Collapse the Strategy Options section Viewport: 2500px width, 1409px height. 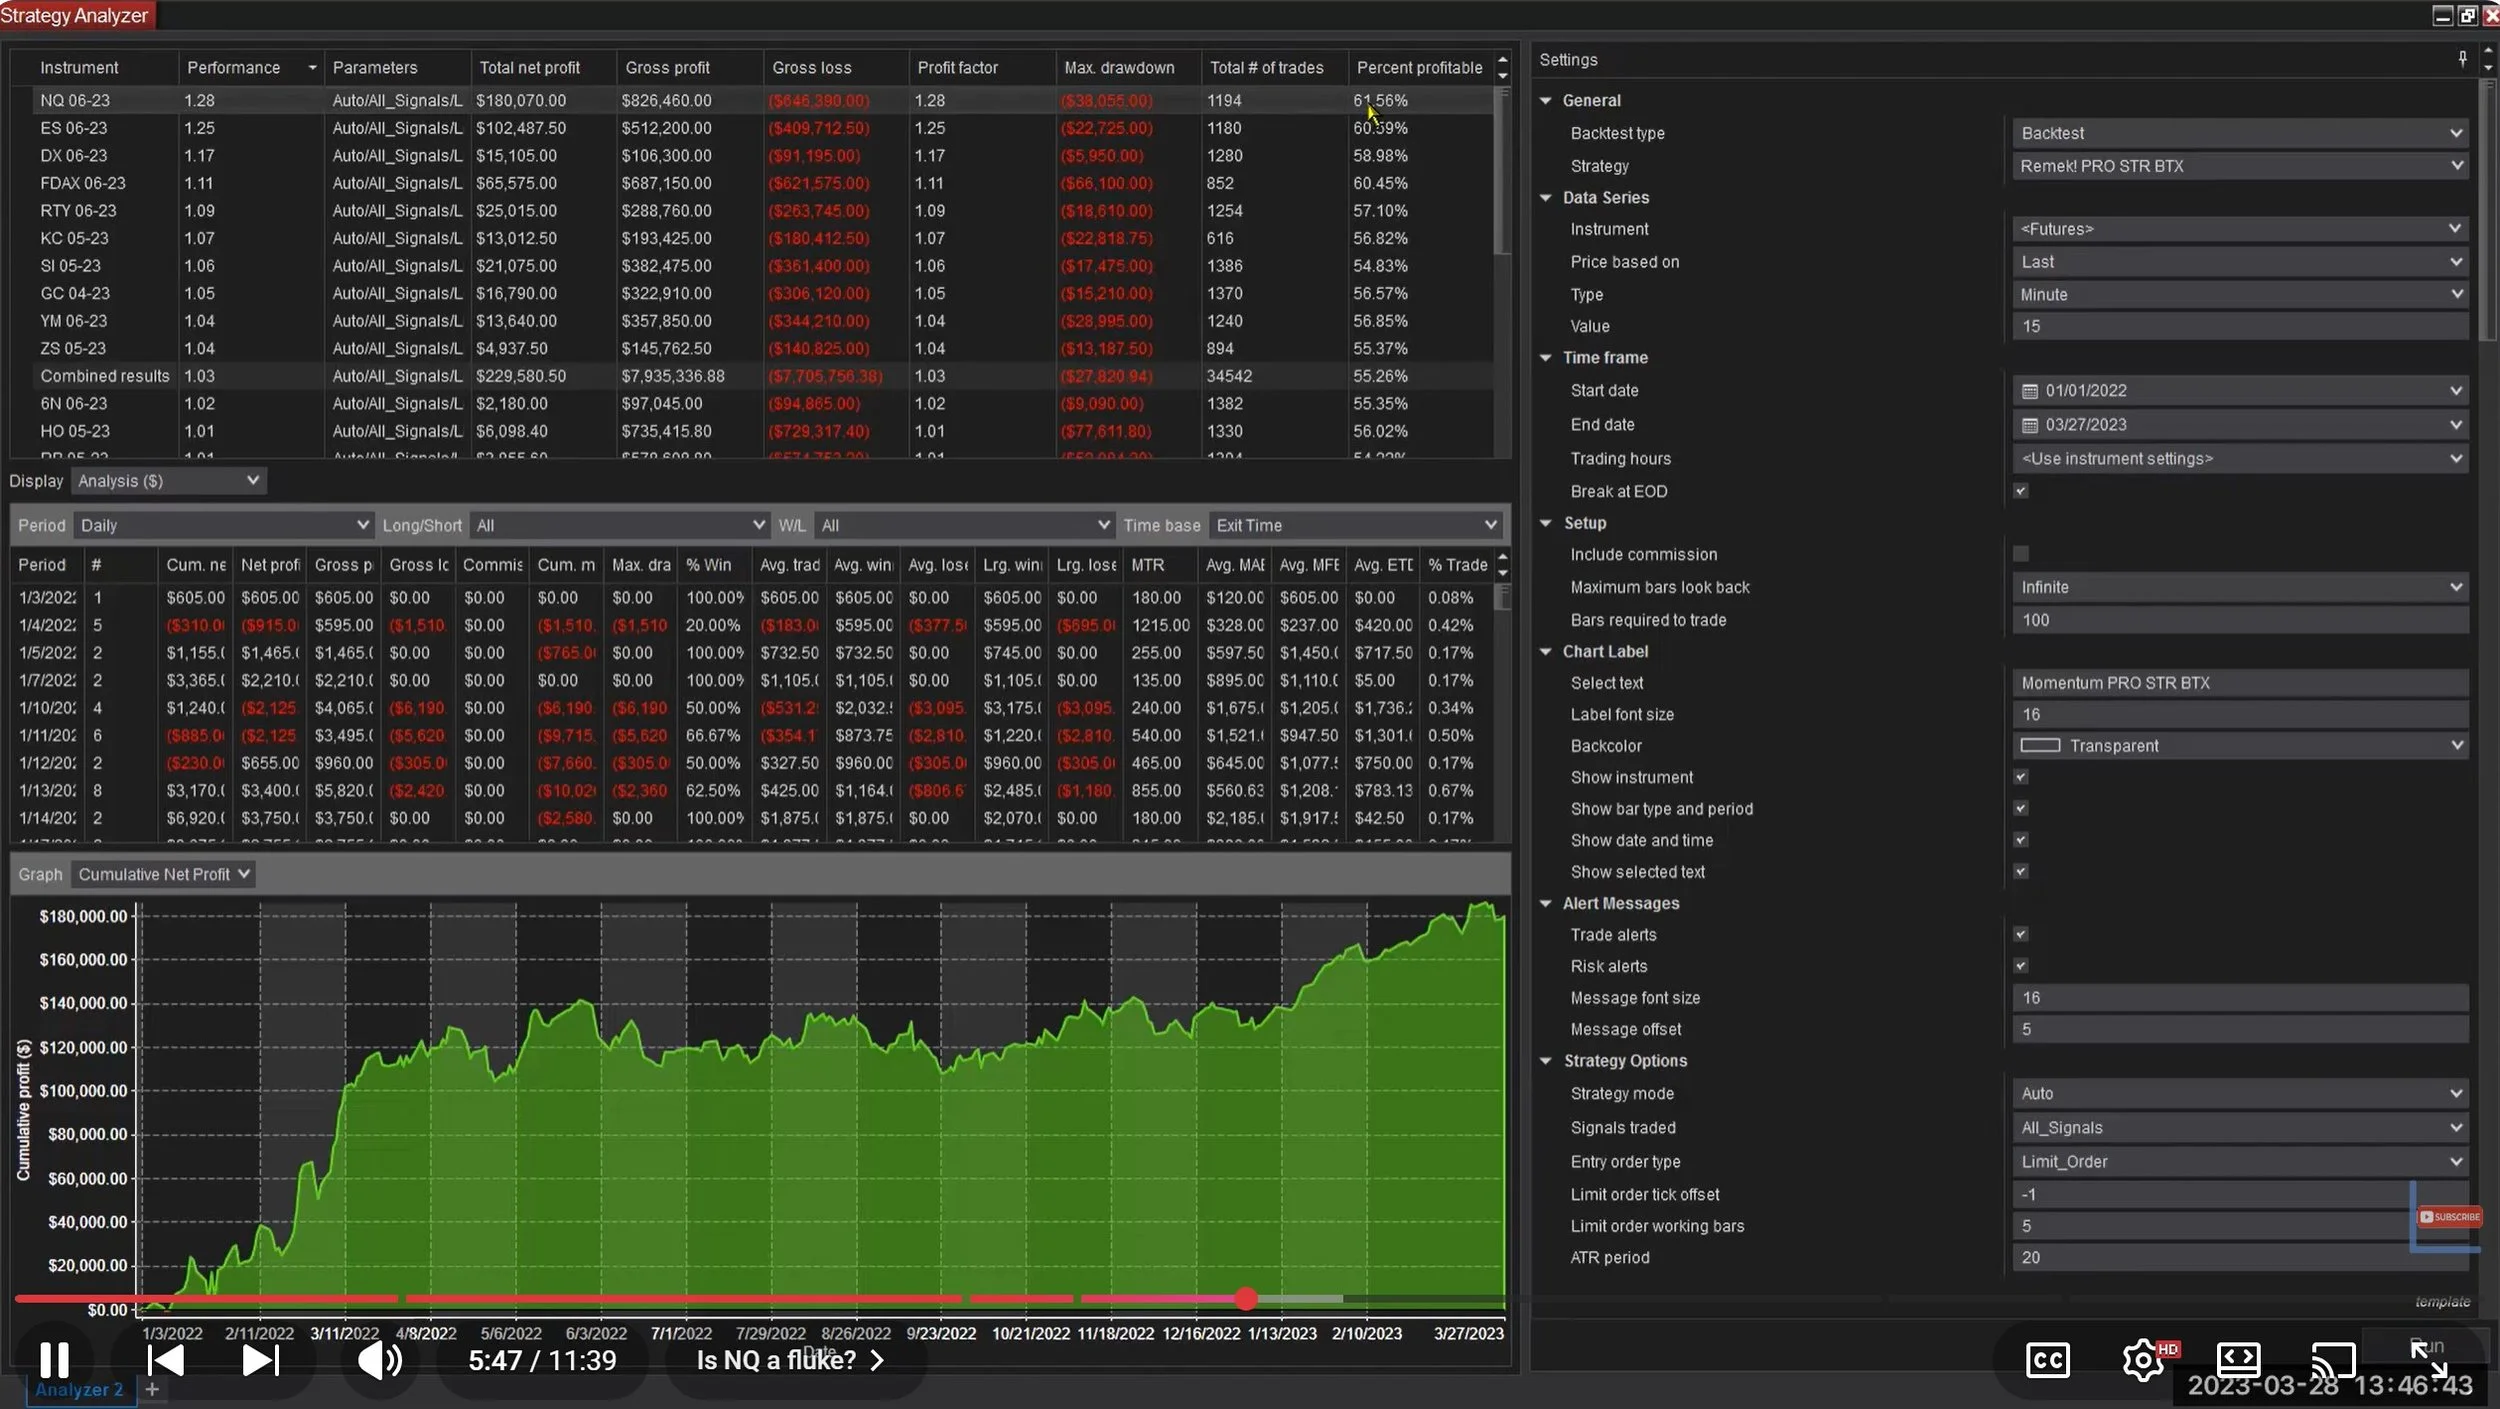1546,1061
